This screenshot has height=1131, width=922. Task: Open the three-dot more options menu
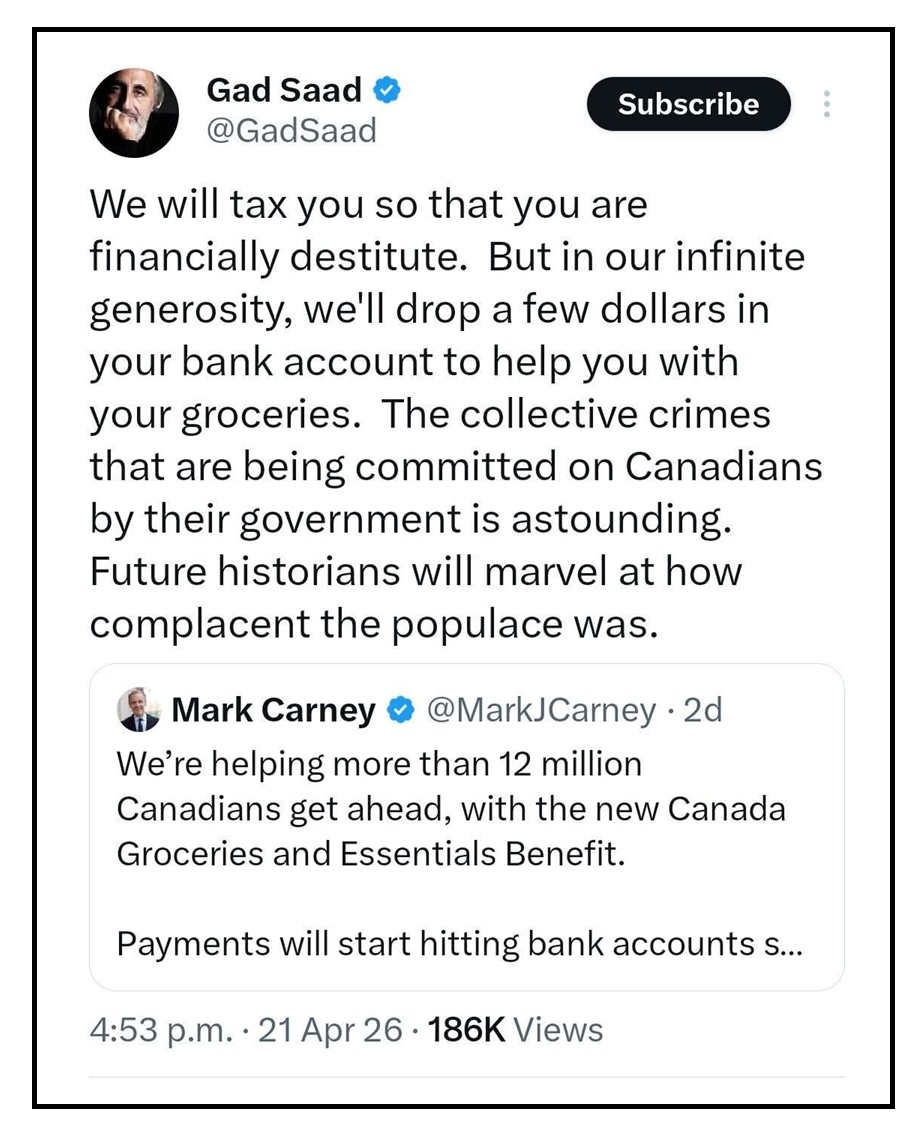(826, 105)
